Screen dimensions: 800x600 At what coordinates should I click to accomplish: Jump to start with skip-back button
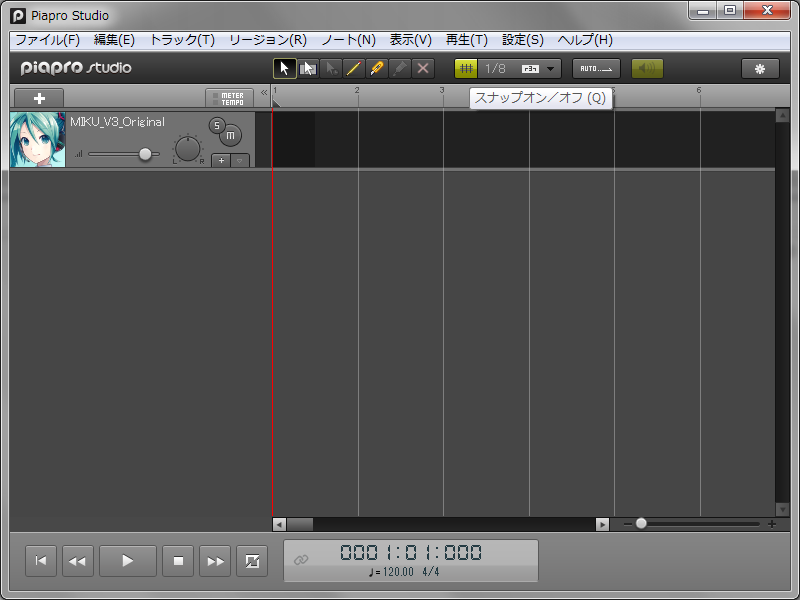click(41, 561)
